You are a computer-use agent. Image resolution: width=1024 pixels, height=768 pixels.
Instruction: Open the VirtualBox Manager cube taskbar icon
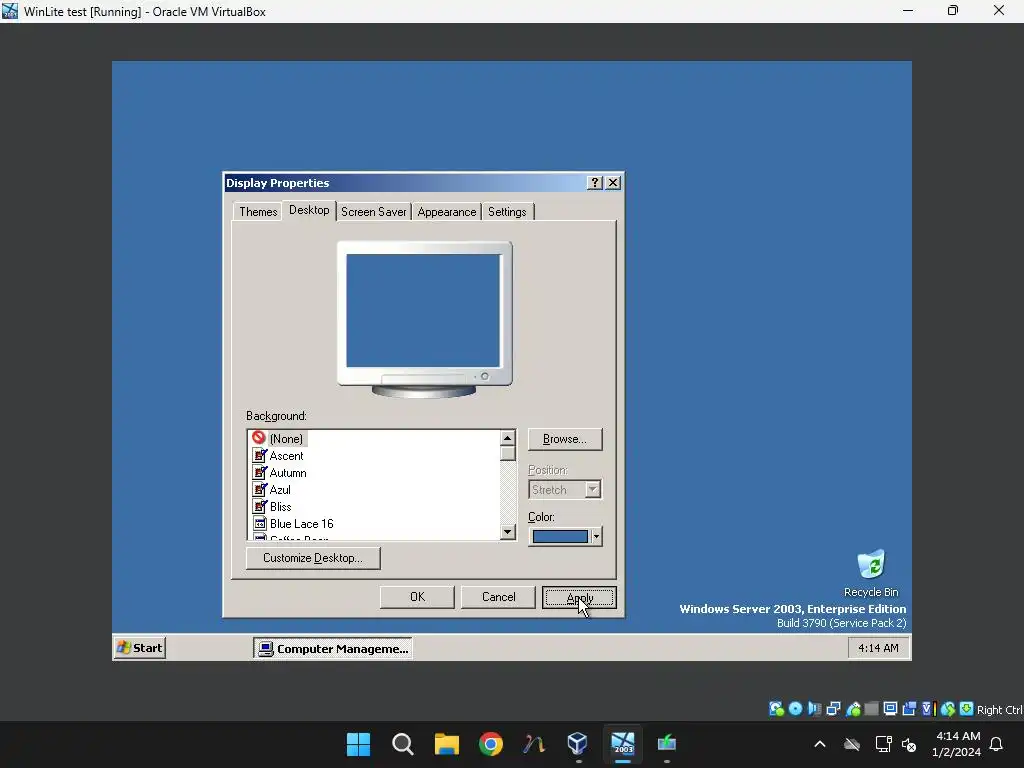(578, 744)
